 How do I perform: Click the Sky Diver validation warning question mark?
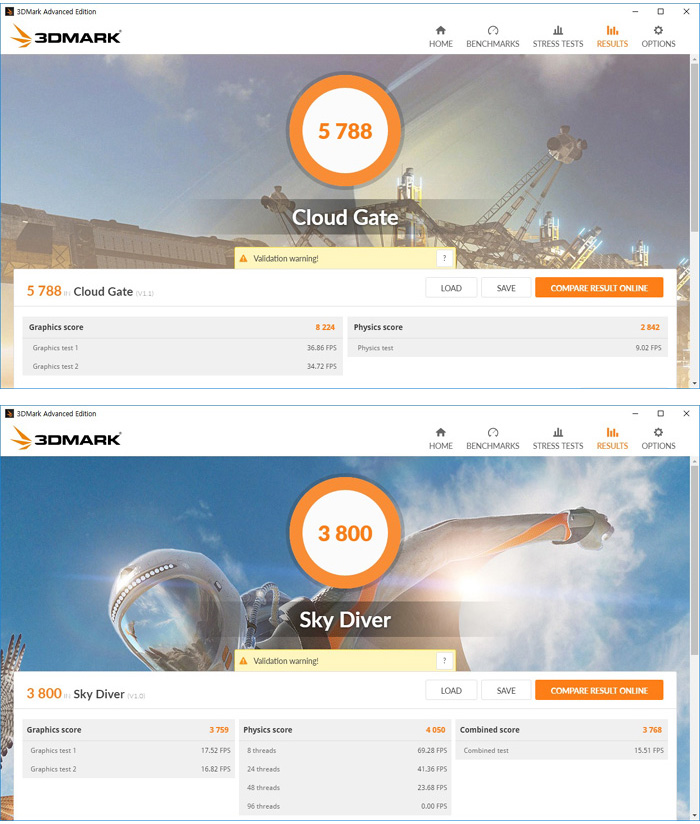click(x=445, y=661)
